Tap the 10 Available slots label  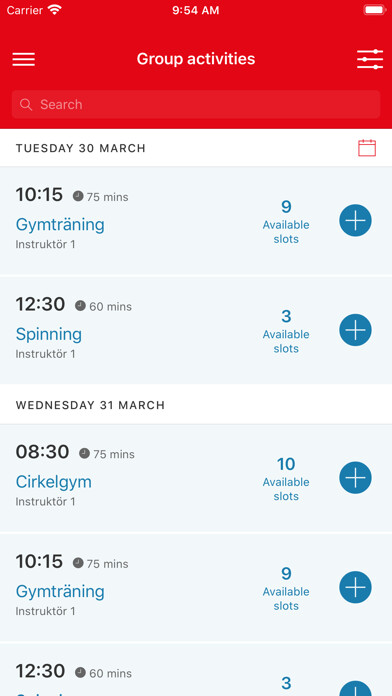click(286, 479)
